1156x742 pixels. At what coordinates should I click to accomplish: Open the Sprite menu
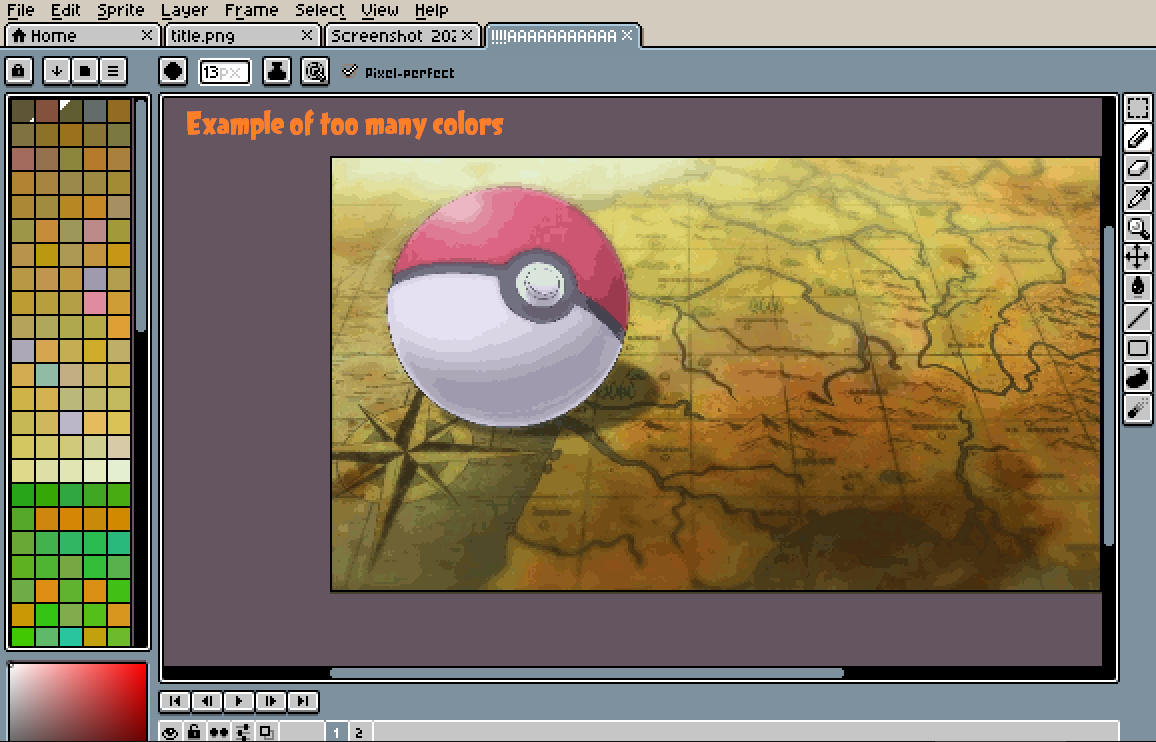click(x=121, y=10)
